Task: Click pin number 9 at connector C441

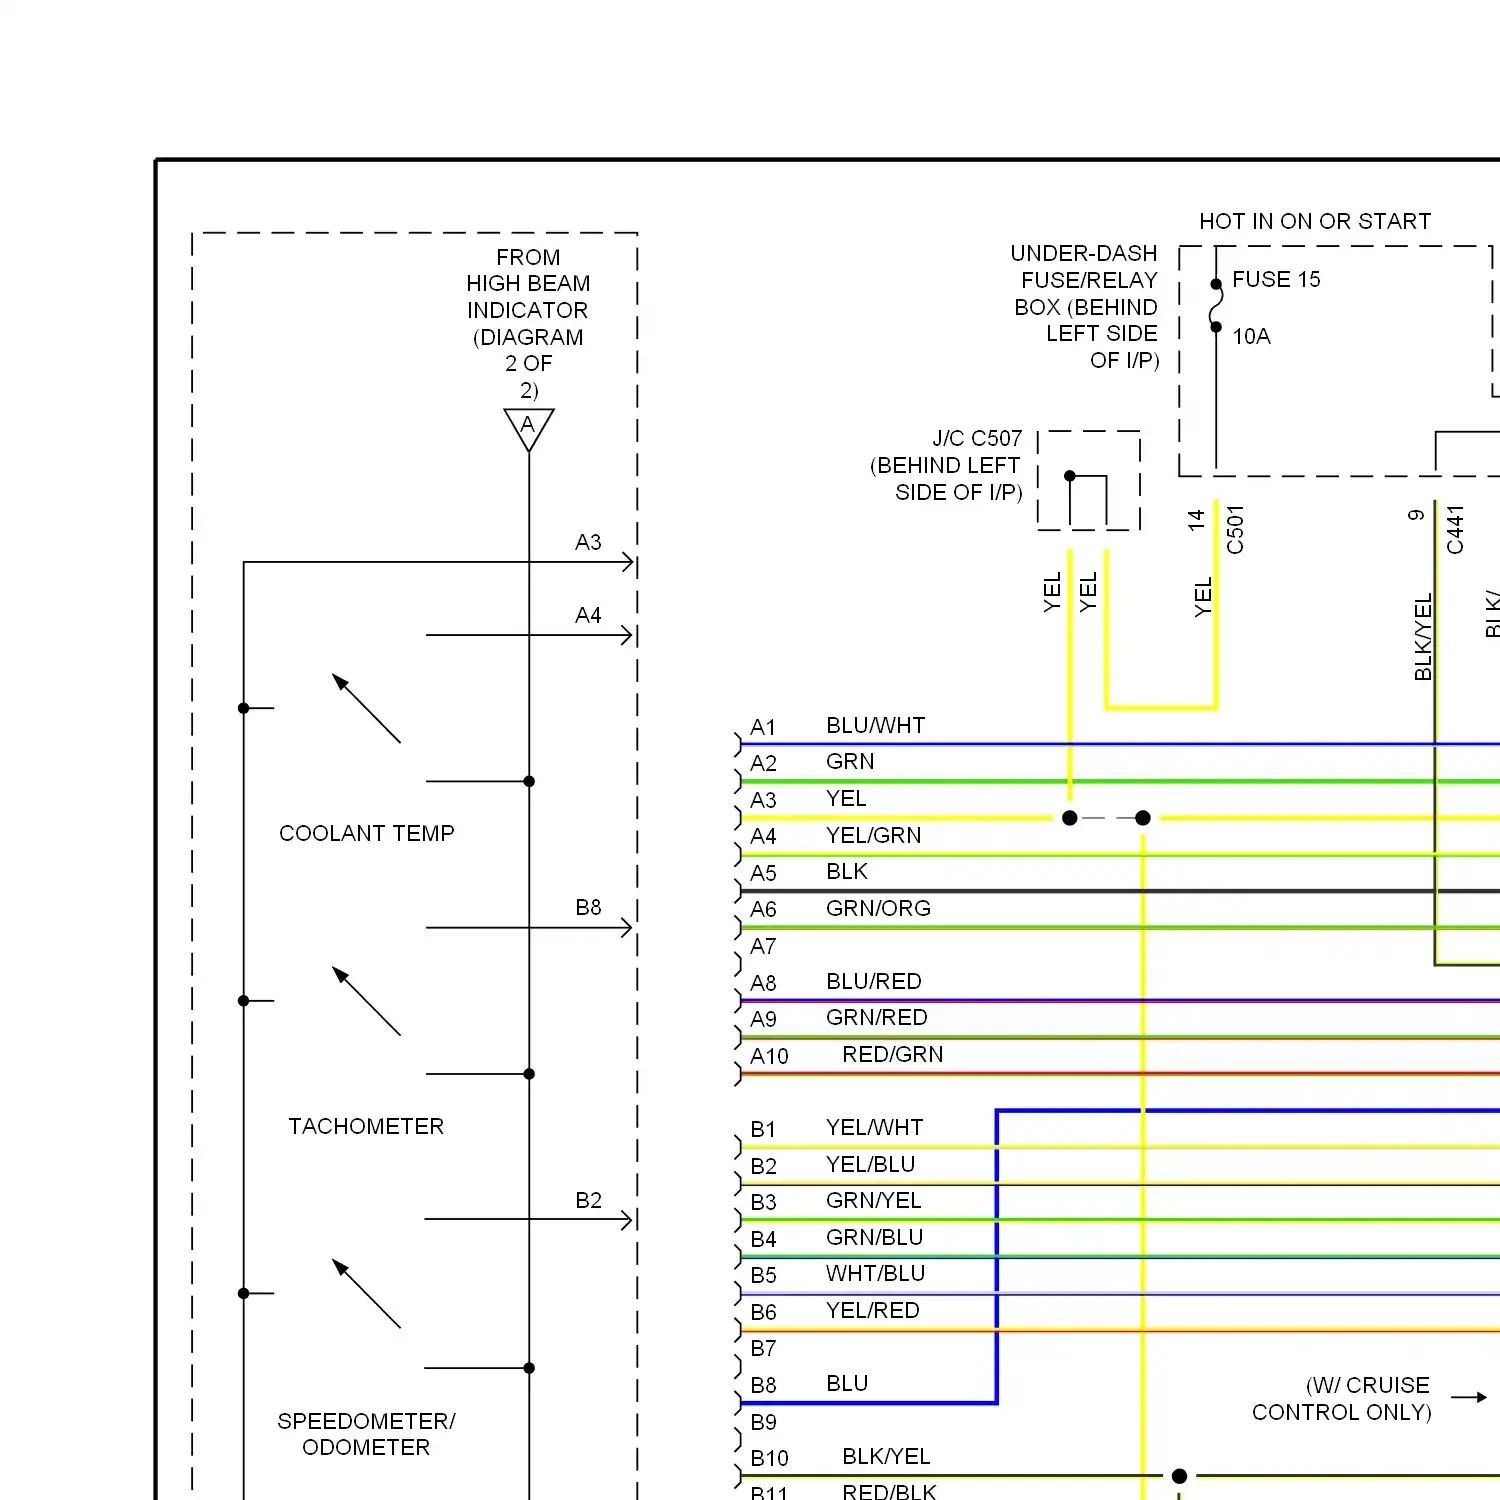Action: pos(1416,516)
